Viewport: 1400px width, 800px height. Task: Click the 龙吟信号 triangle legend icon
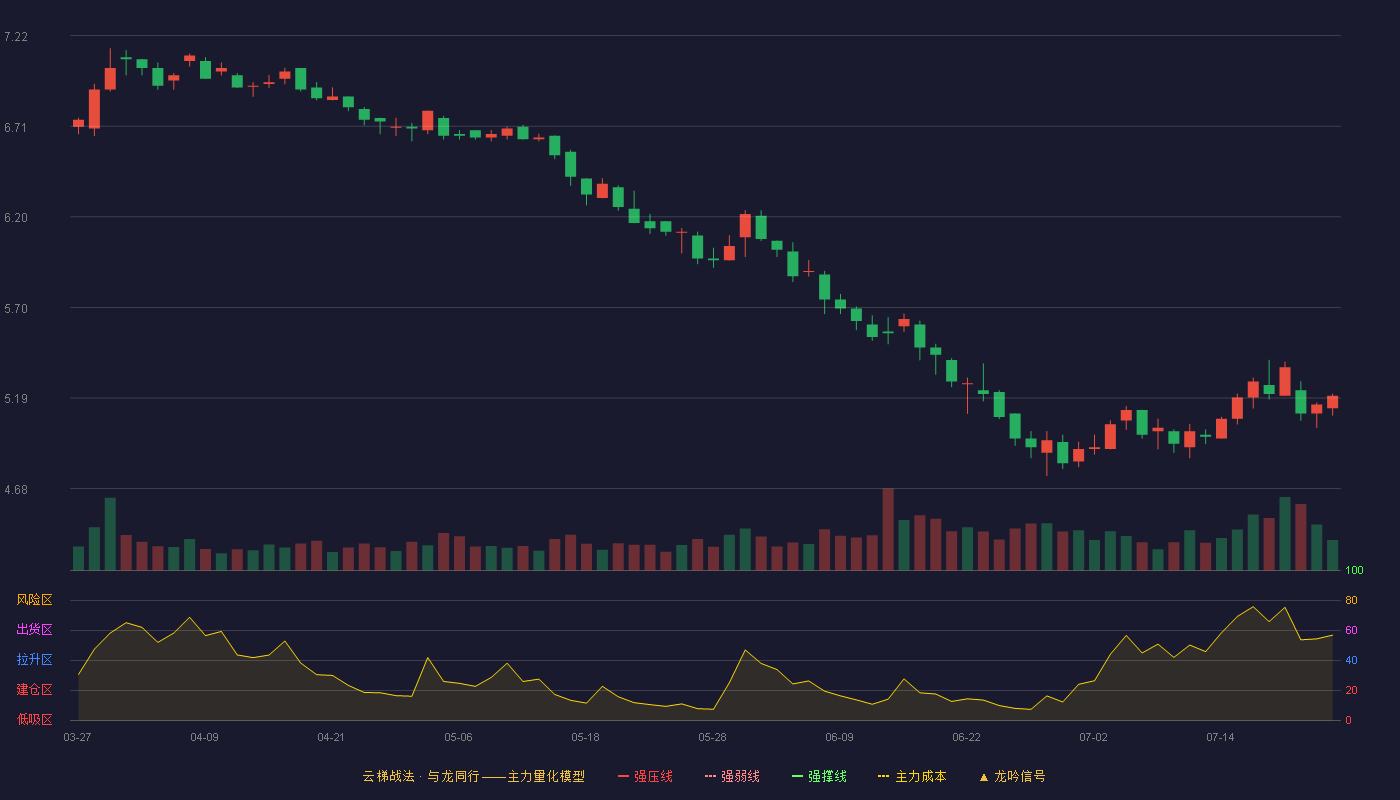click(x=983, y=776)
